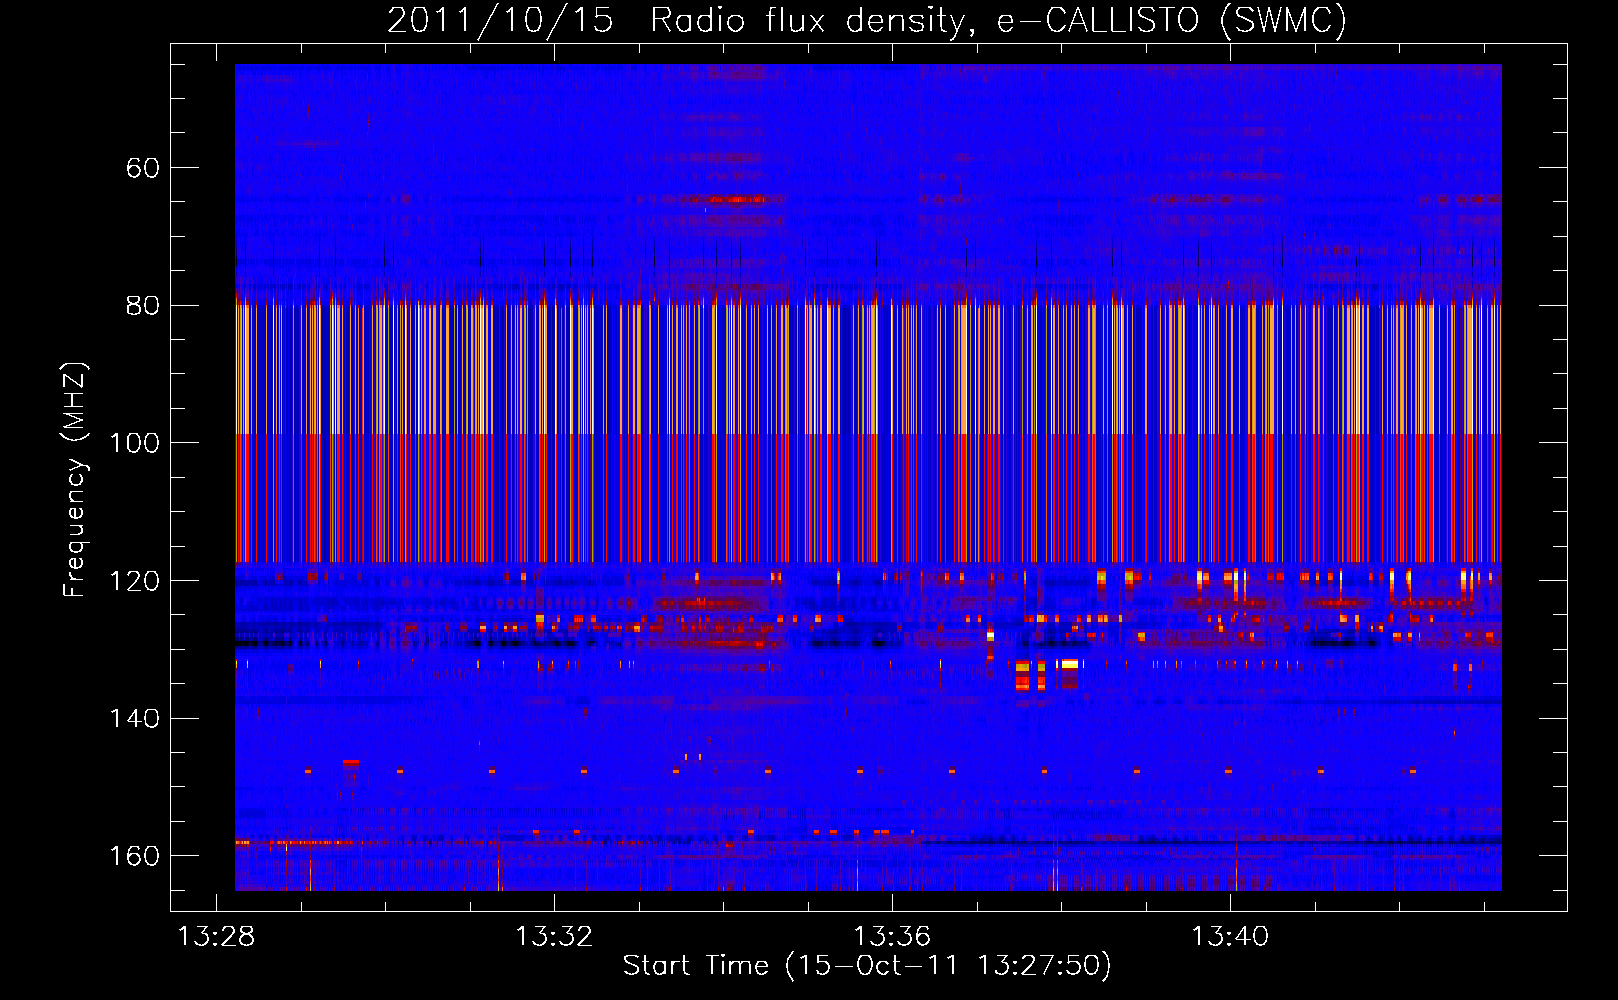Viewport: 1618px width, 1000px height.
Task: Click the "Start Time (15-Oct-11 13:27:50)" x-axis label
Action: point(867,966)
